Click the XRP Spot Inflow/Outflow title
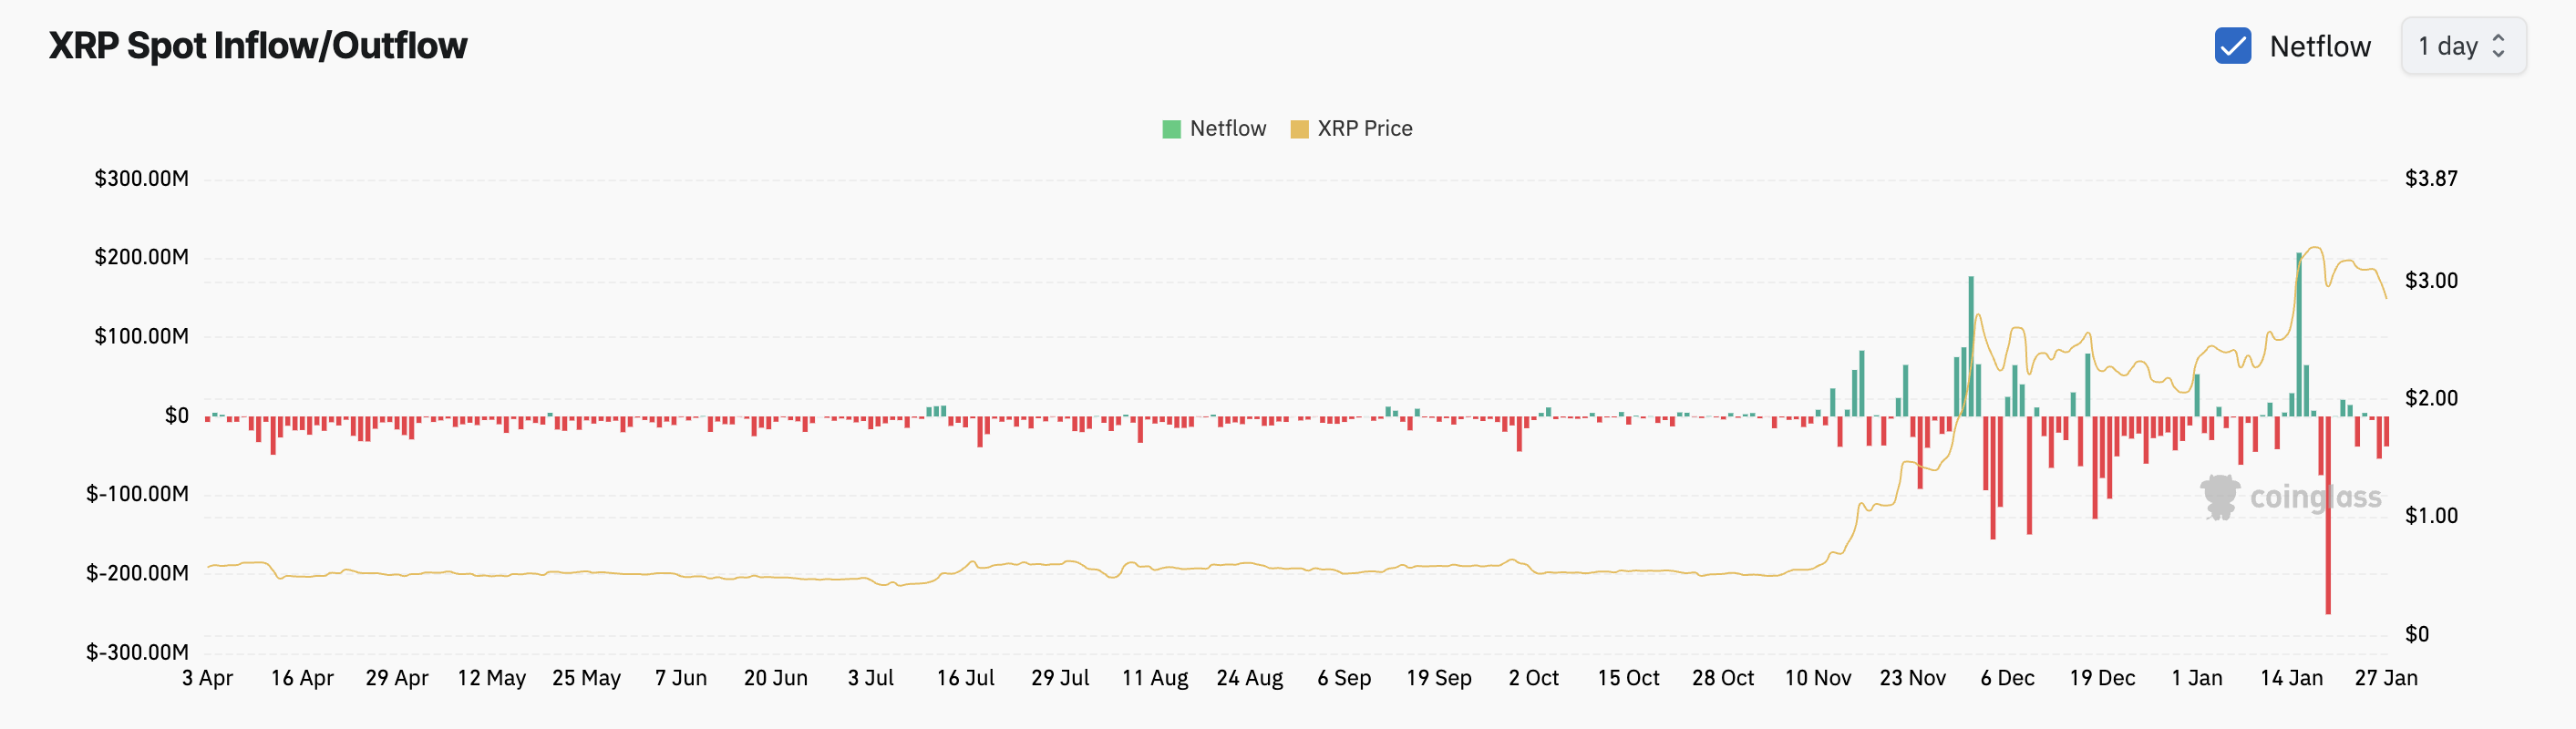This screenshot has width=2576, height=729. 258,46
